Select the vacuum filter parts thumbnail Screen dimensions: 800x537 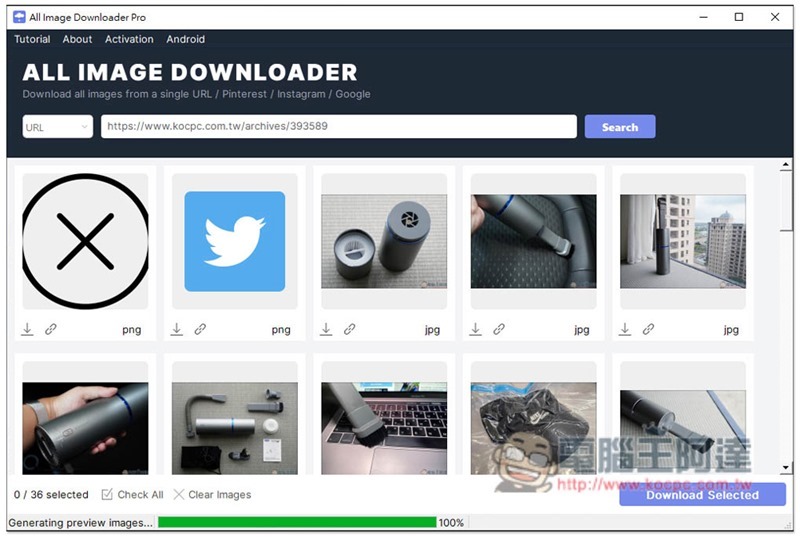[384, 241]
